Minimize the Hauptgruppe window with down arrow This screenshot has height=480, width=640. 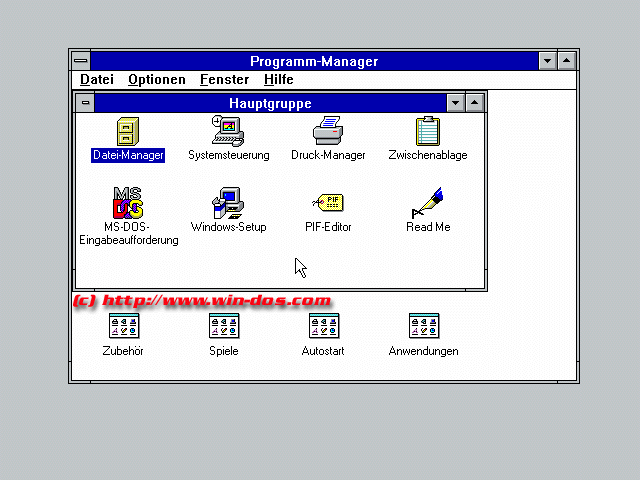456,103
